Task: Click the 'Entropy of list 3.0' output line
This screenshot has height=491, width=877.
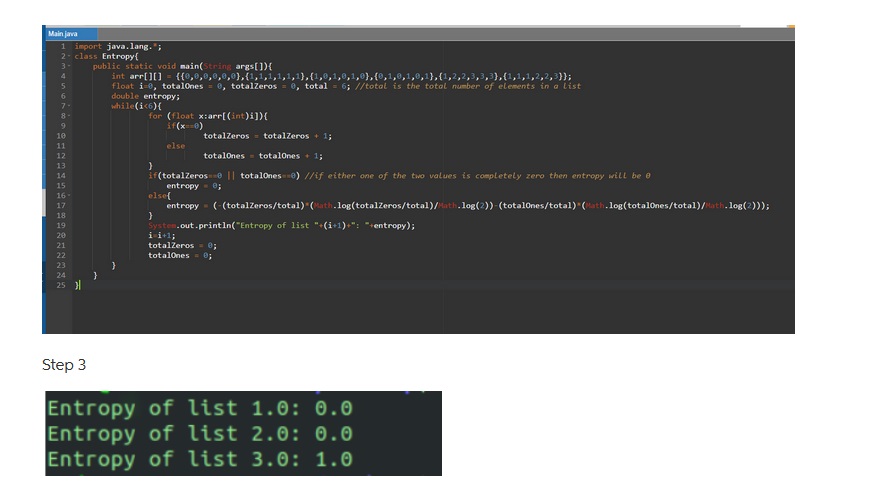Action: pyautogui.click(x=199, y=460)
